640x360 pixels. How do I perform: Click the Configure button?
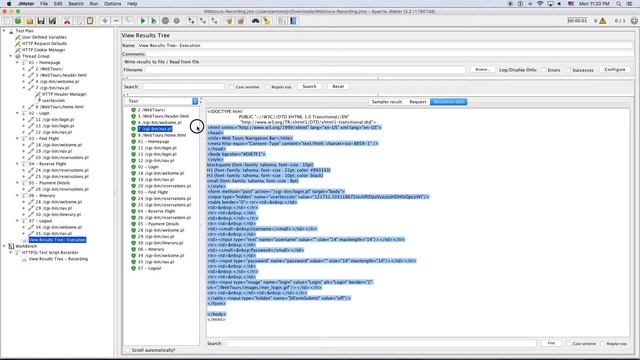click(615, 70)
